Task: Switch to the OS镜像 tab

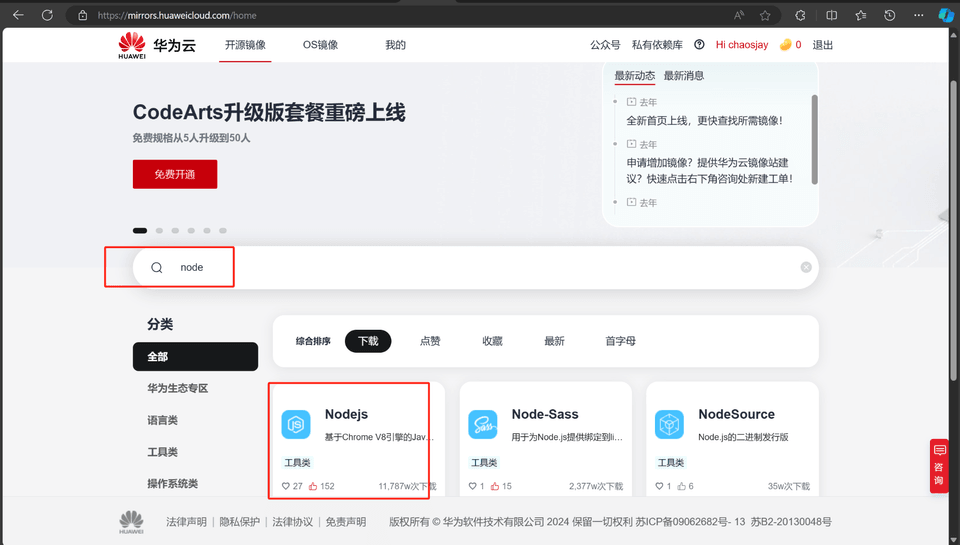Action: (320, 45)
